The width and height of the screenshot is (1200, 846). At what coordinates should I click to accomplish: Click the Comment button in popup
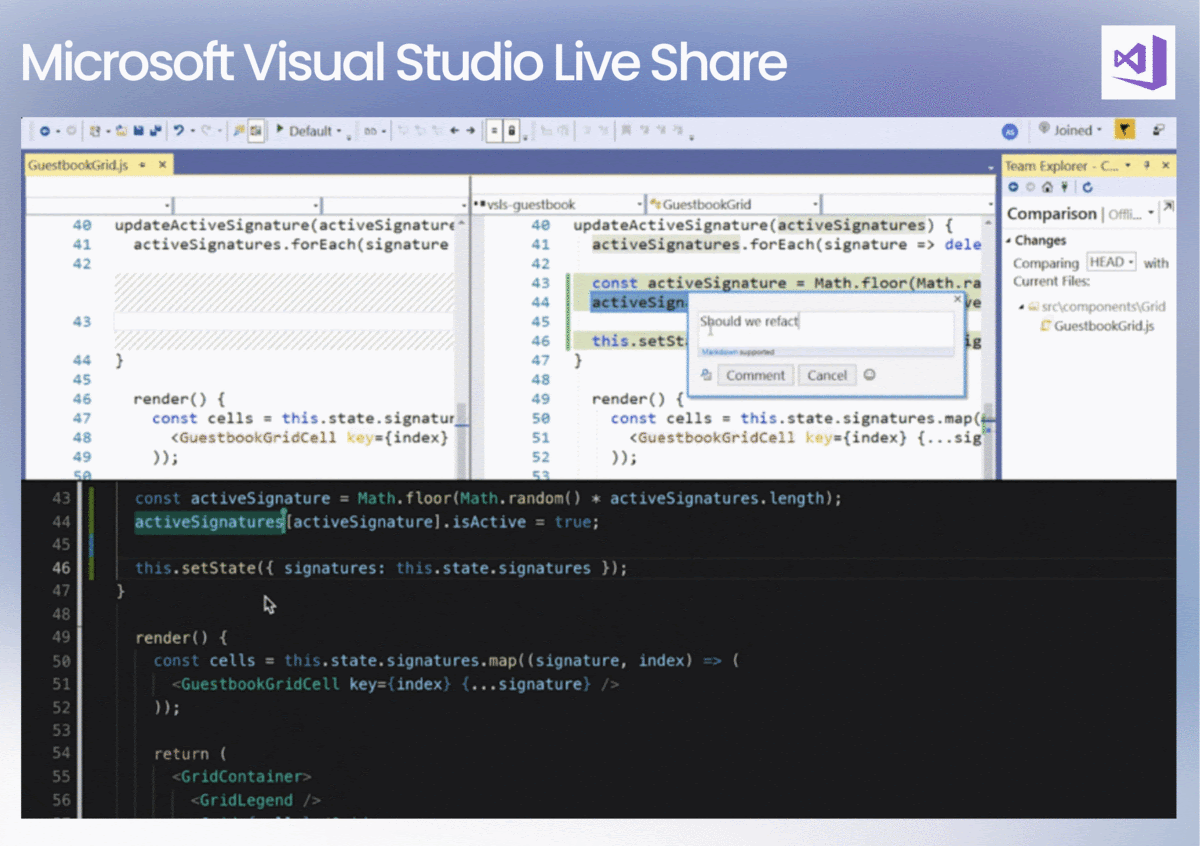click(755, 376)
